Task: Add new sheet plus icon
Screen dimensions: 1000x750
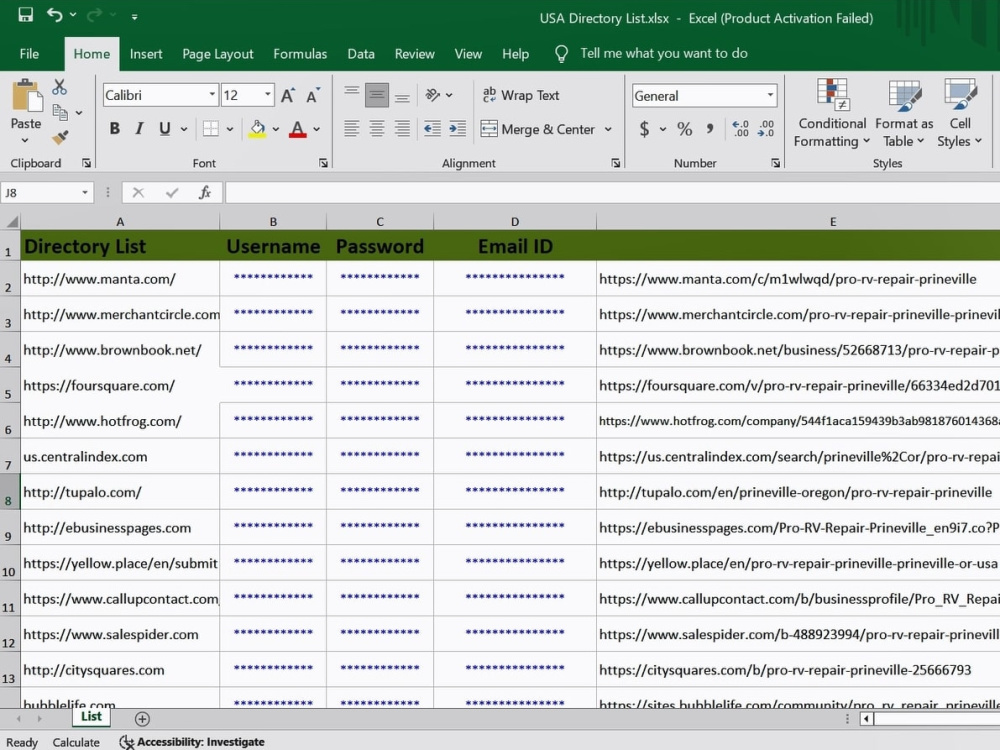Action: click(142, 719)
